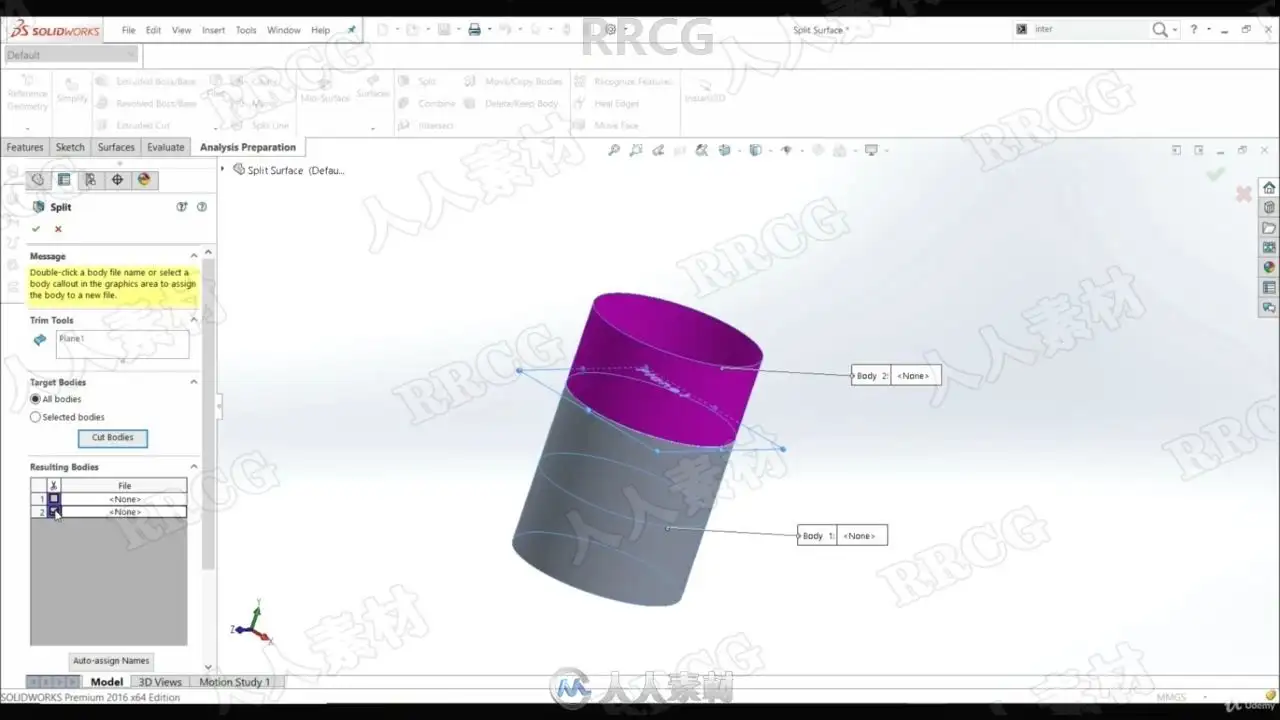Click the Body 2 <None> callout
Image resolution: width=1280 pixels, height=720 pixels.
(896, 375)
